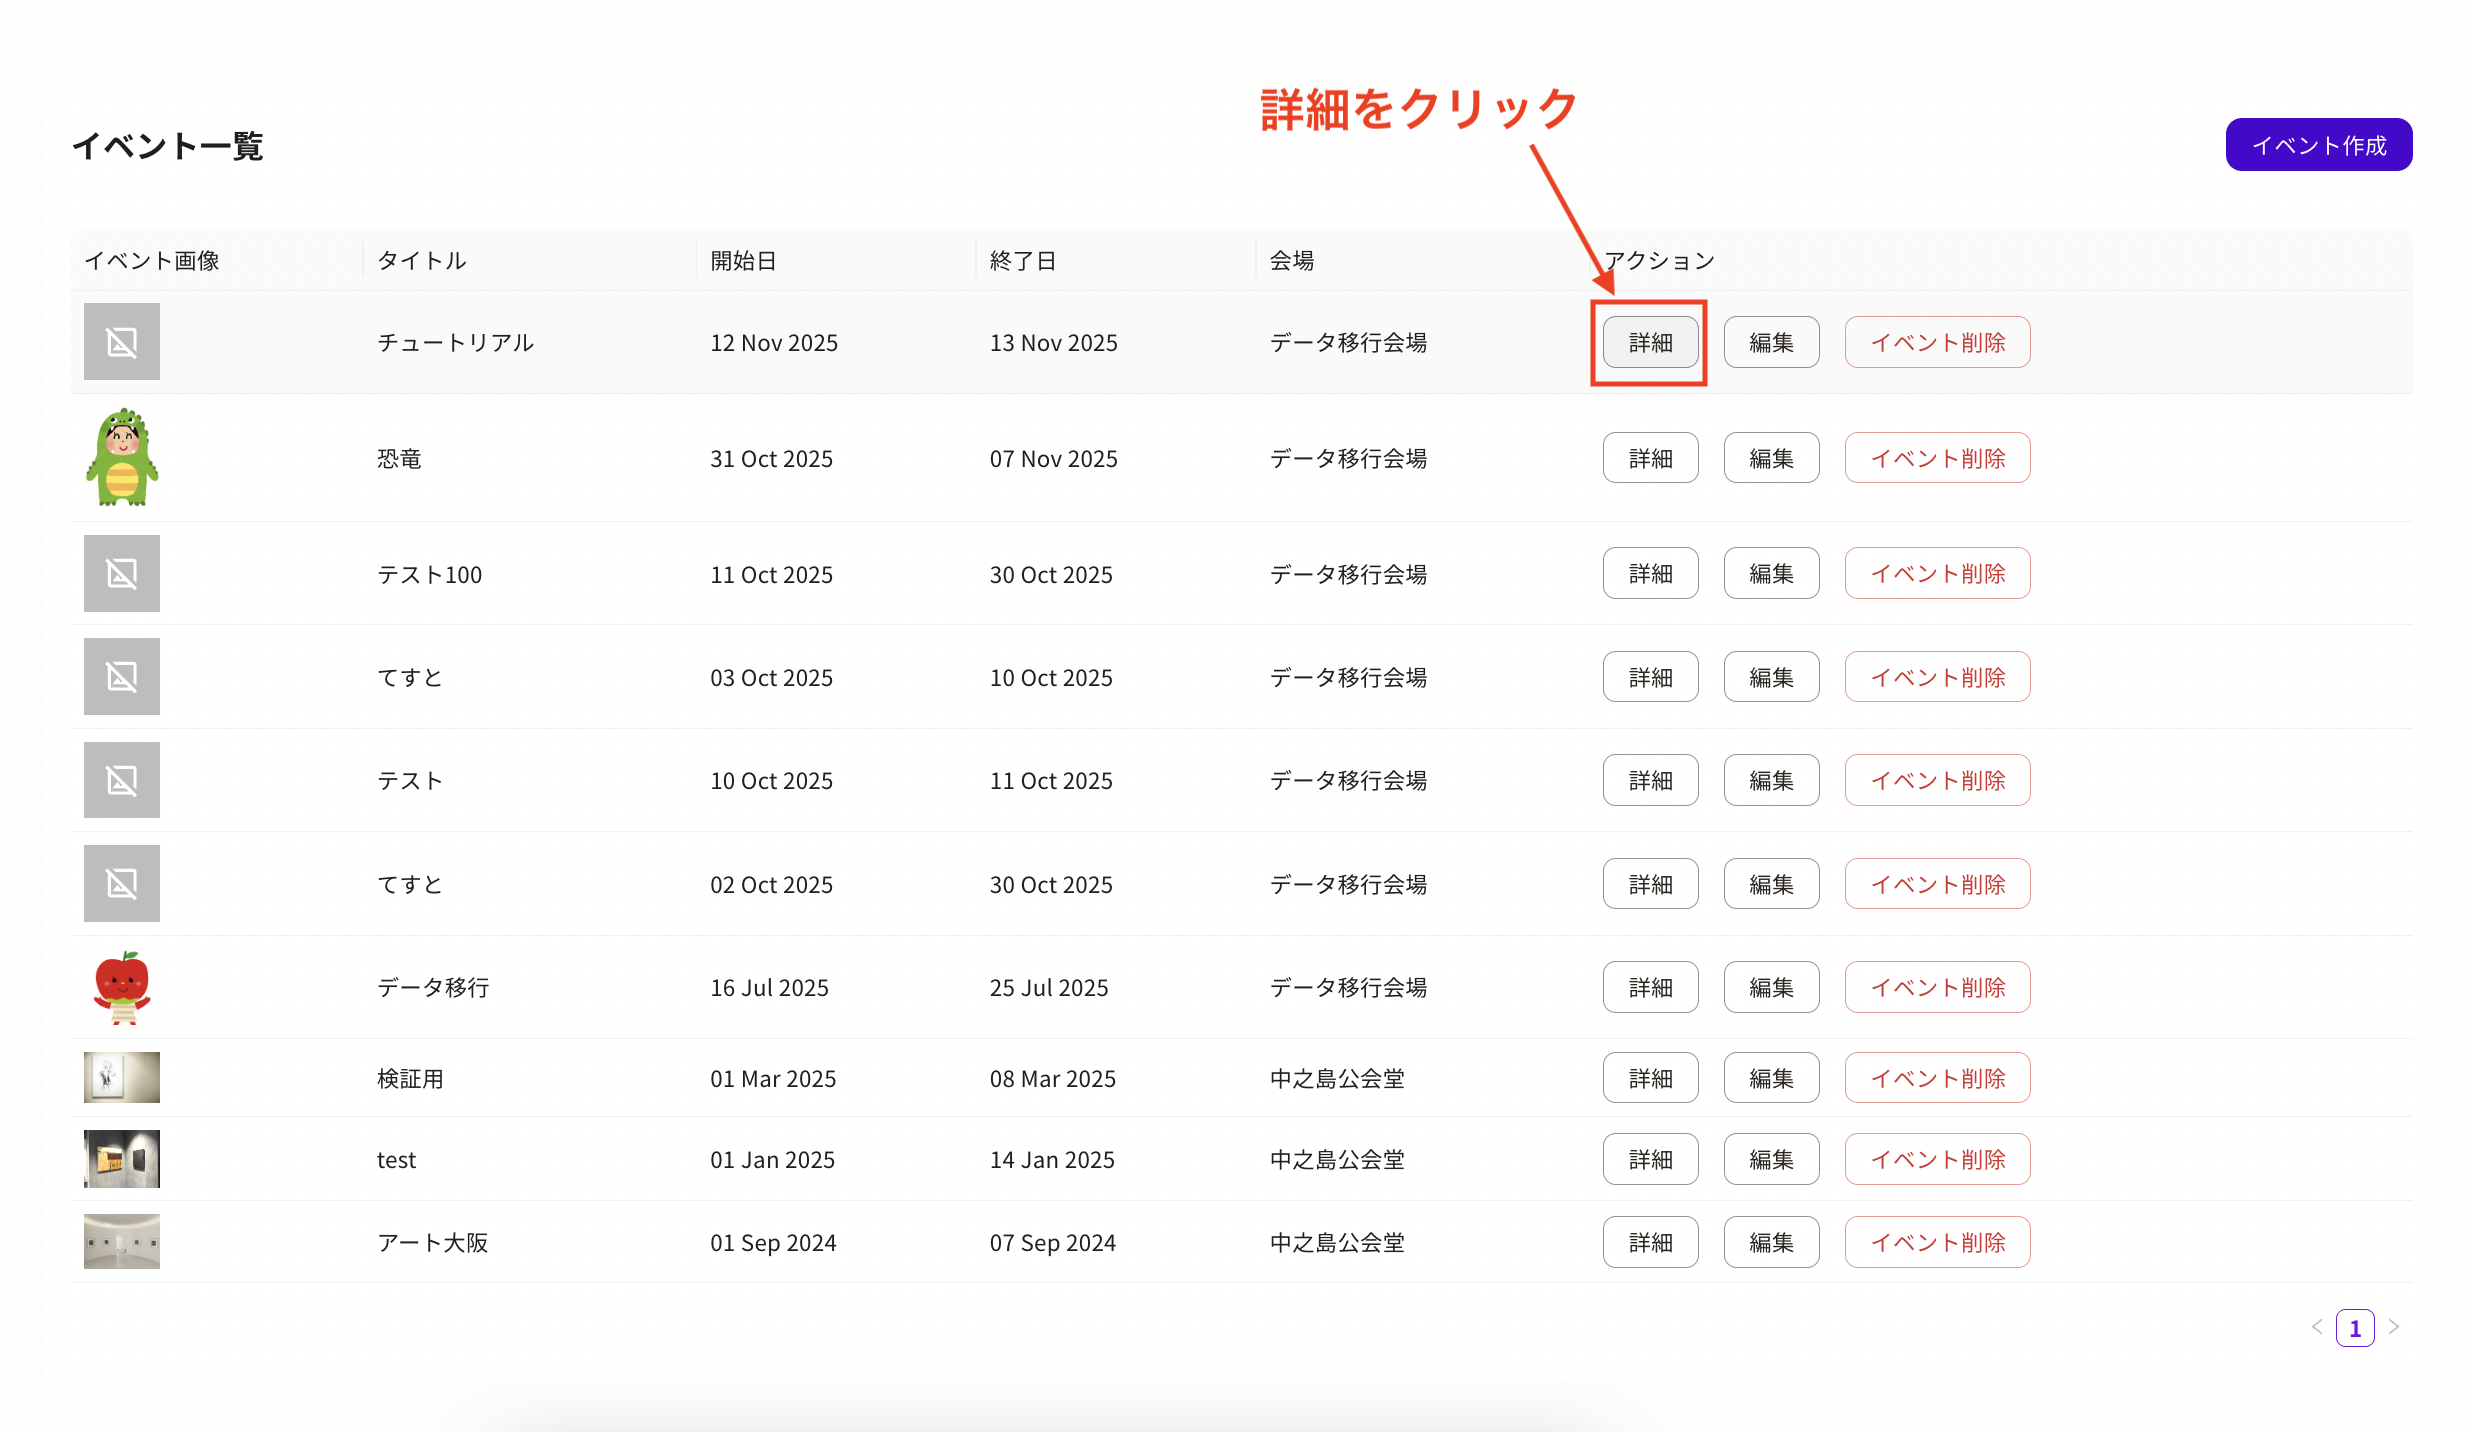Select page 1 in pagination

pyautogui.click(x=2355, y=1328)
